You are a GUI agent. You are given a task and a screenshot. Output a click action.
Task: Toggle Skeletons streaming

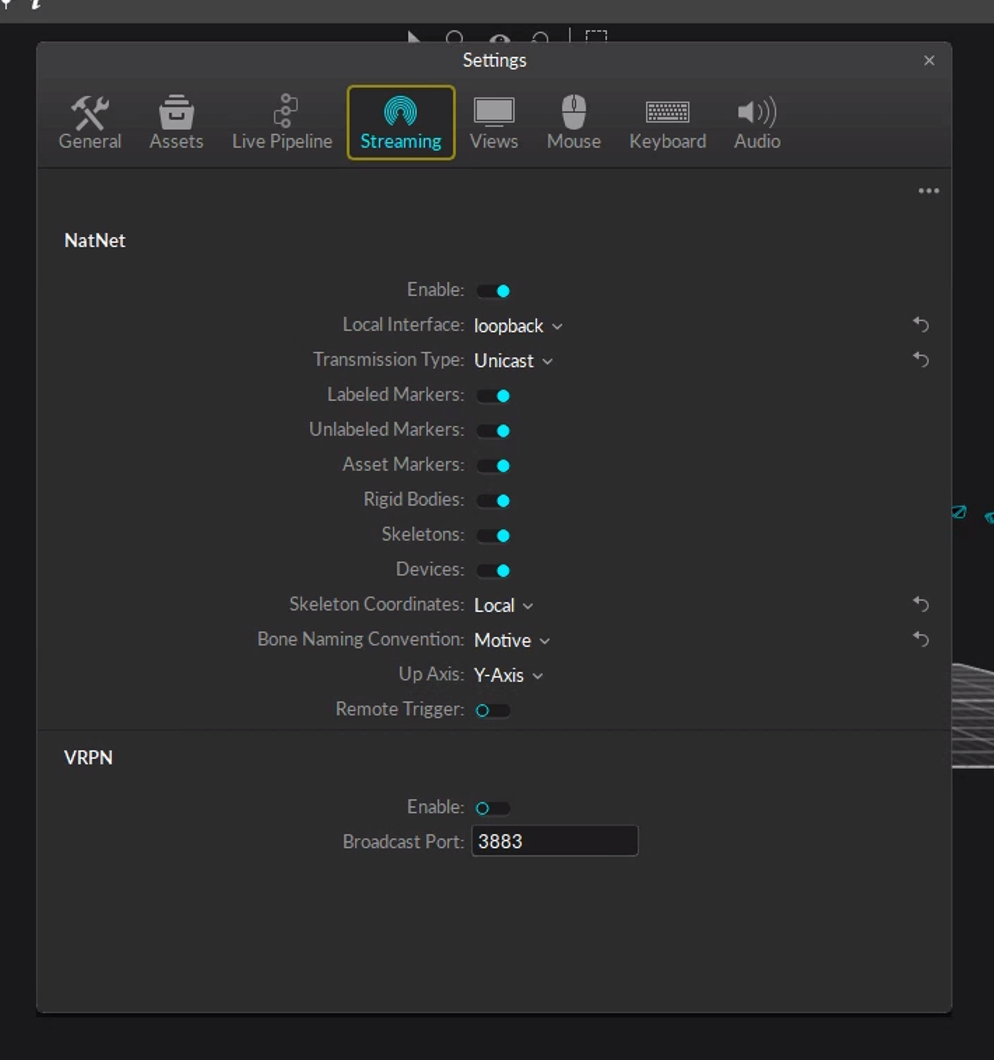pyautogui.click(x=493, y=535)
